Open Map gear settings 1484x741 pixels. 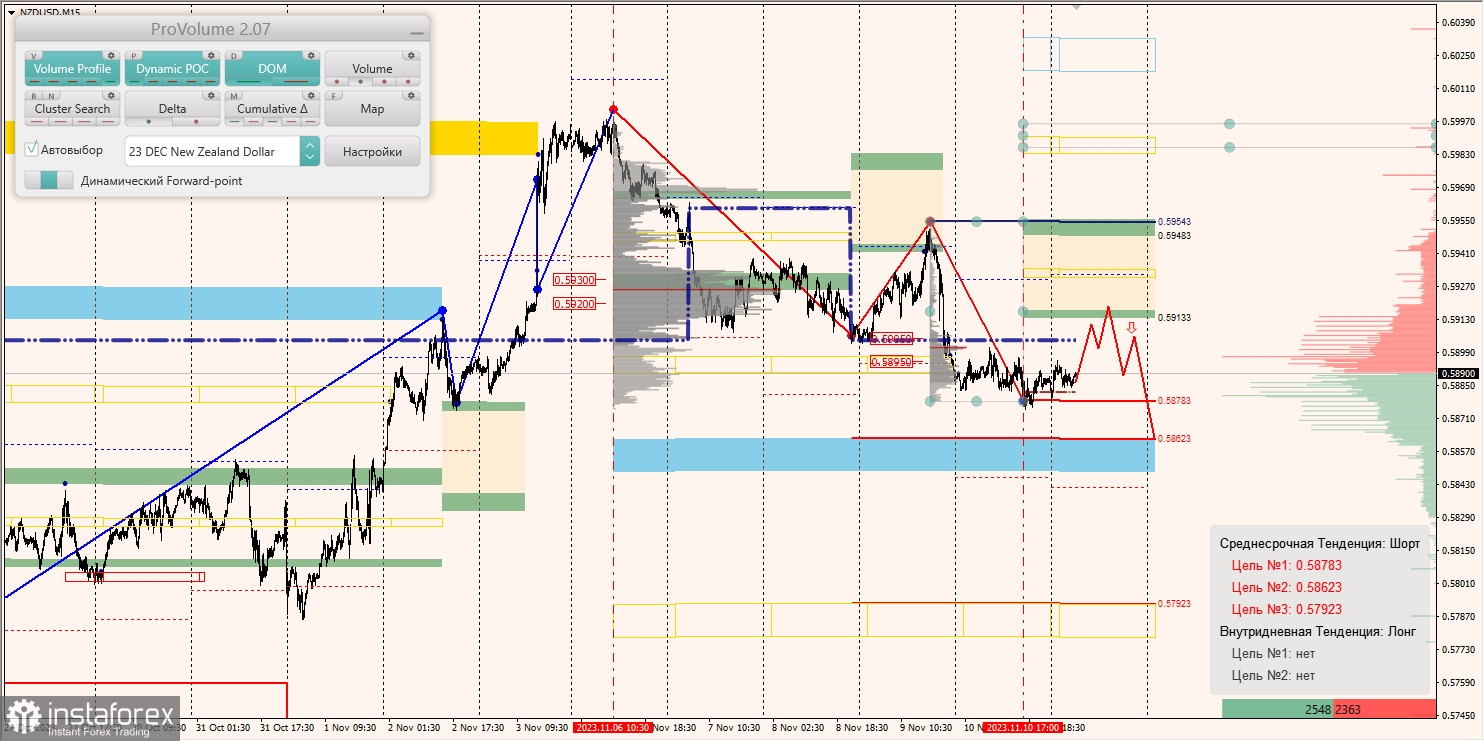point(411,95)
